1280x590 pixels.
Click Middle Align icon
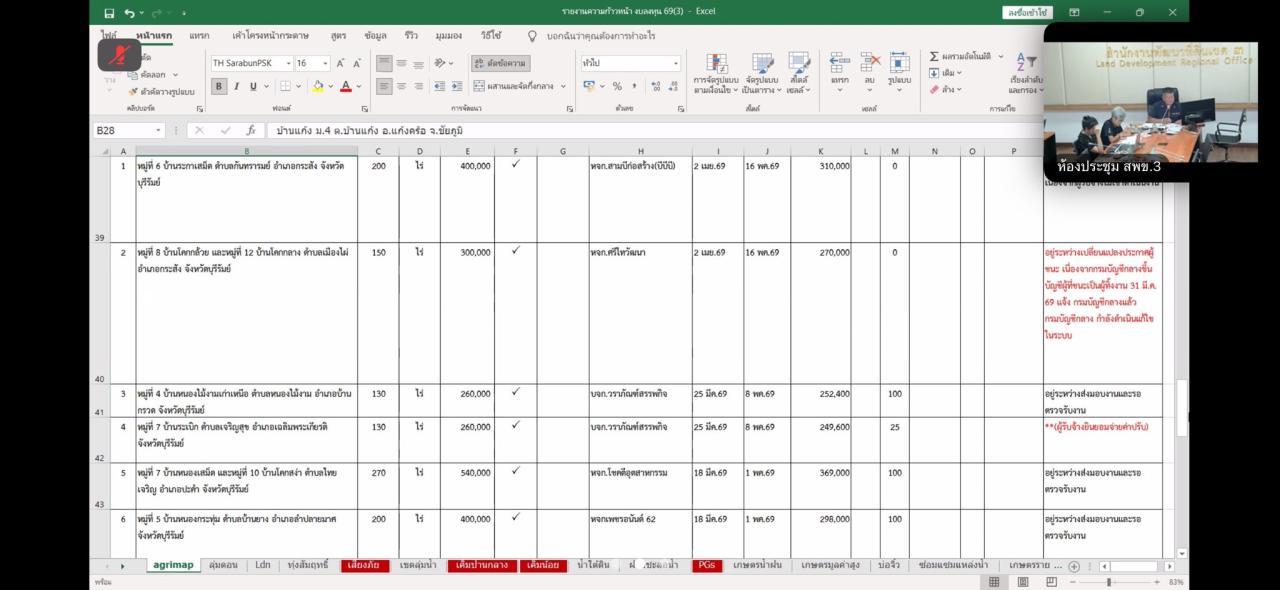pyautogui.click(x=402, y=63)
